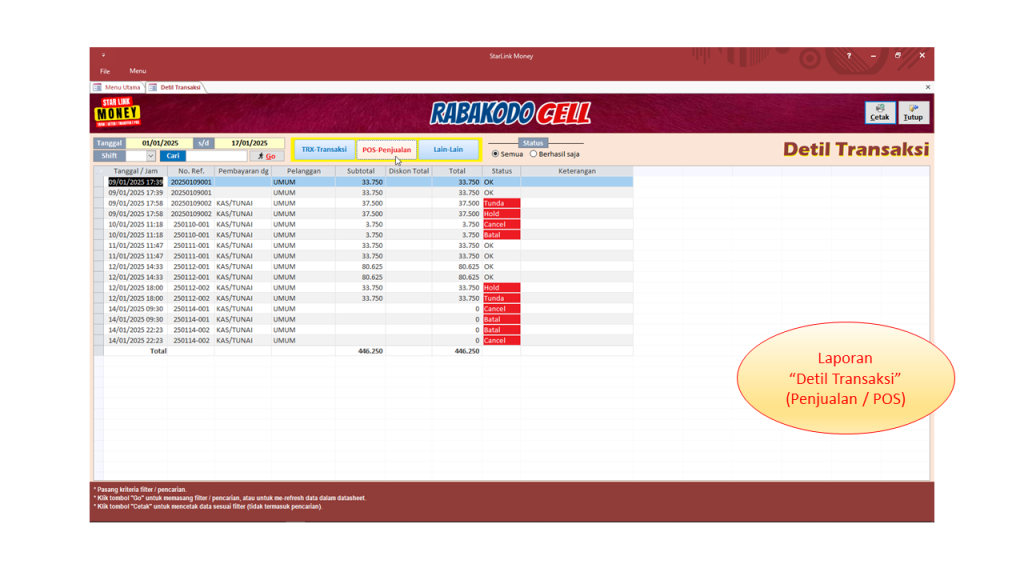Close the current tab document with X

[x=927, y=87]
